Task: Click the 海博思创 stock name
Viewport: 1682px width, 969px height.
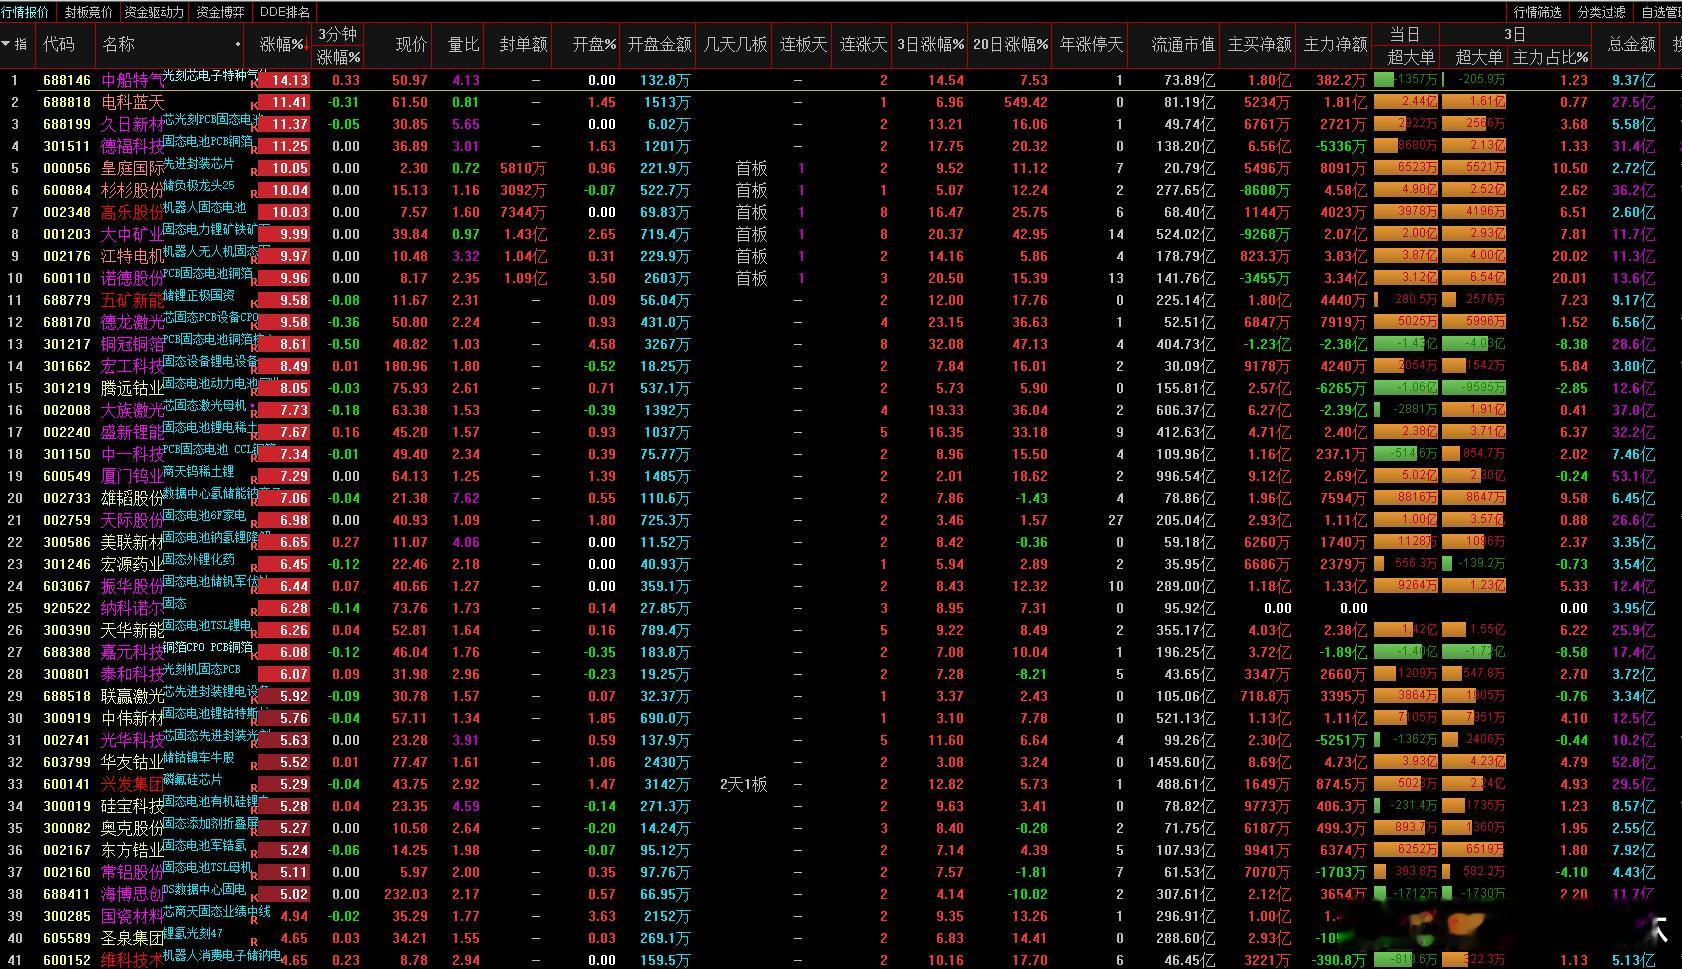Action: [132, 894]
